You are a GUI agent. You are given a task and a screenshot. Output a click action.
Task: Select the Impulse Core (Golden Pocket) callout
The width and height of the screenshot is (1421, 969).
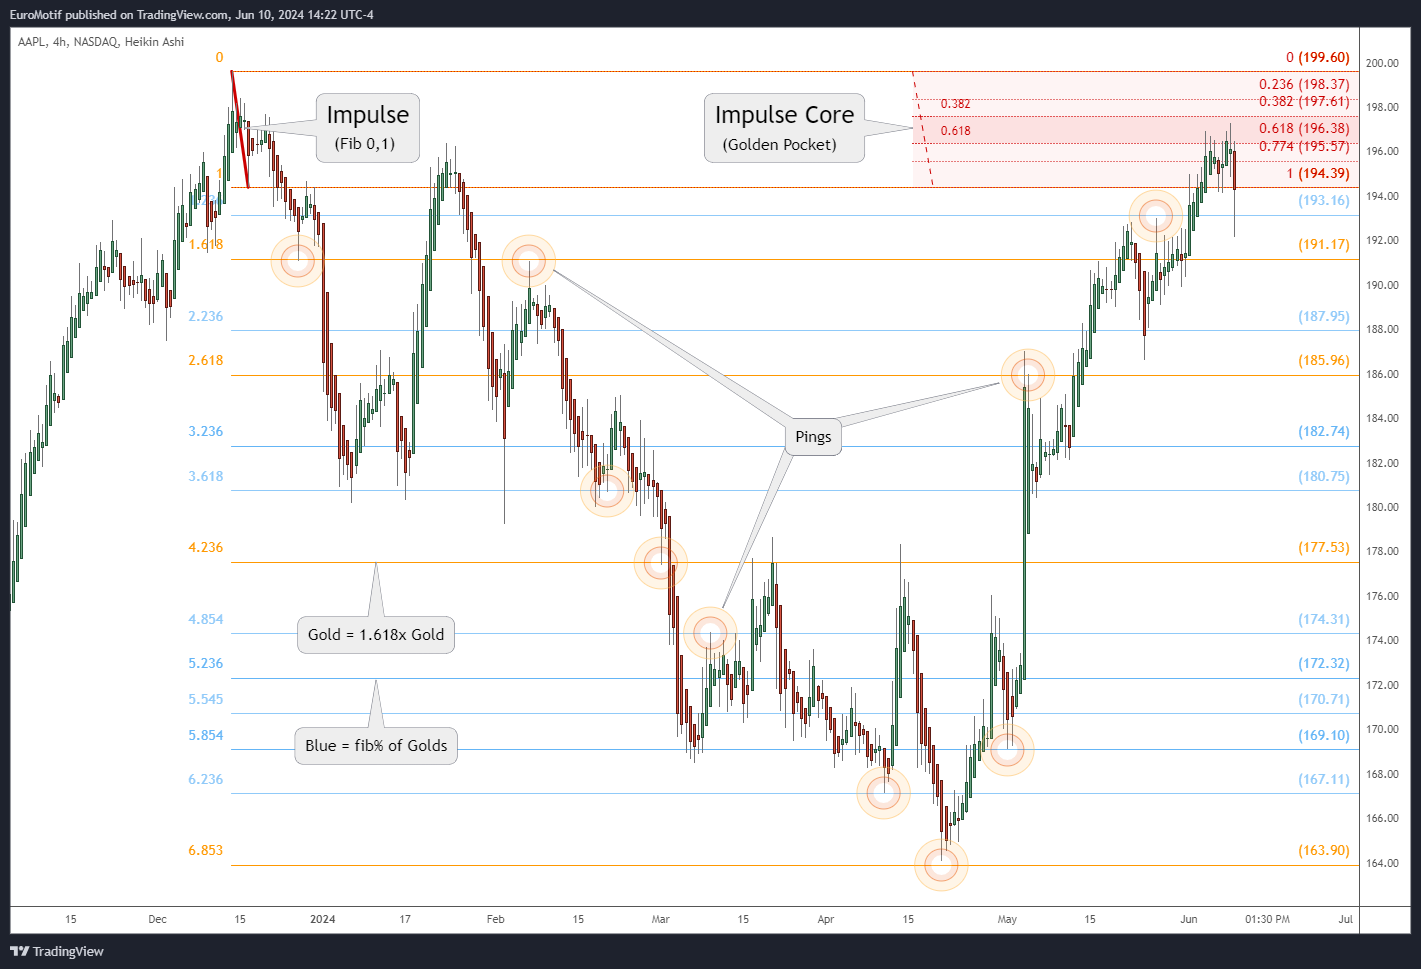[784, 128]
